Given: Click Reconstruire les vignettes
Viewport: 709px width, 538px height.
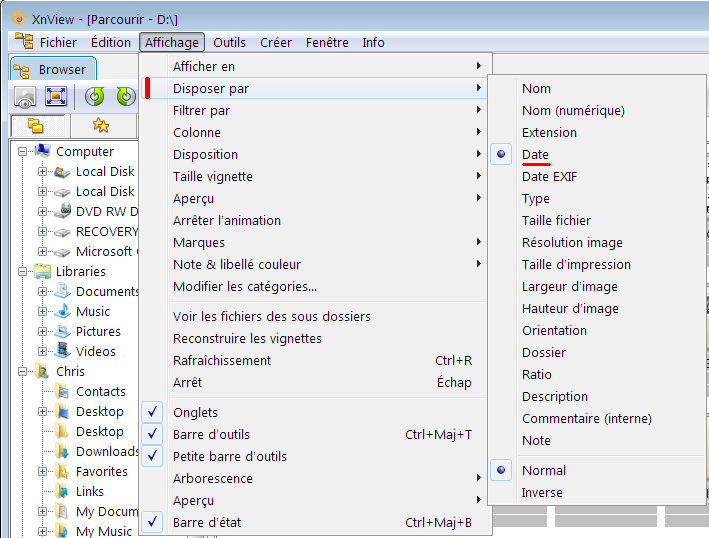Looking at the screenshot, I should point(315,339).
